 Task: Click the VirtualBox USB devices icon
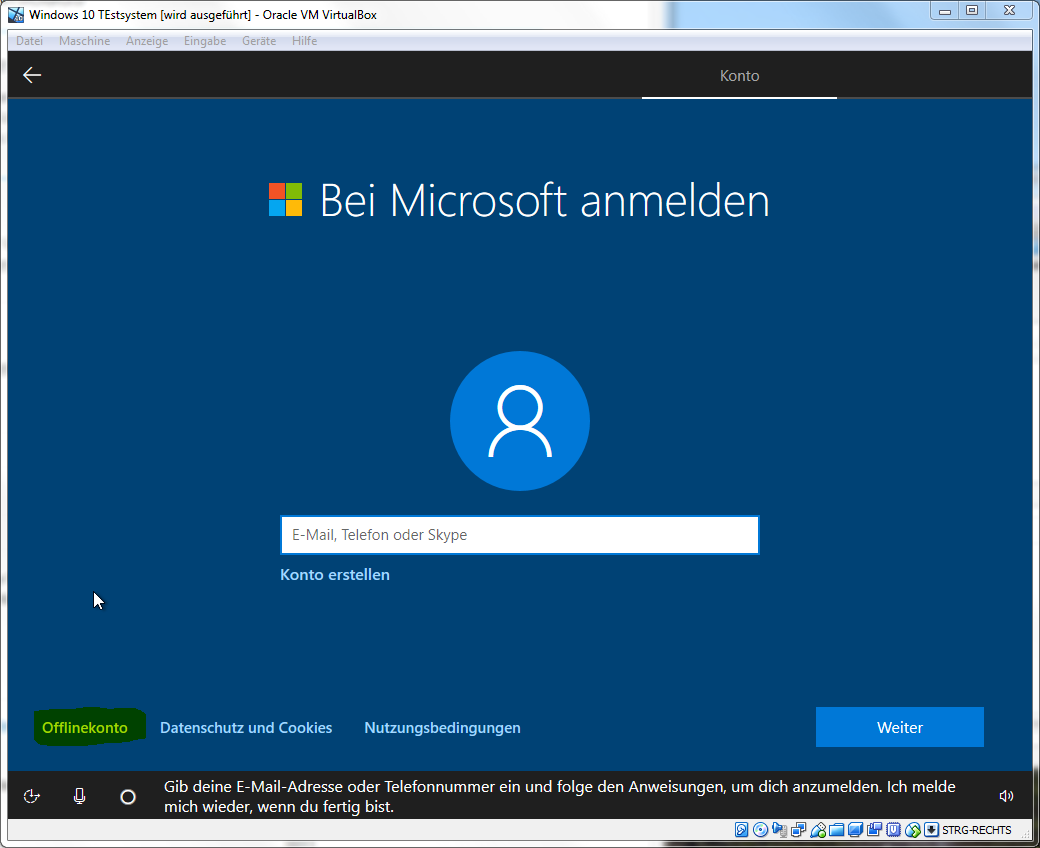(x=818, y=830)
